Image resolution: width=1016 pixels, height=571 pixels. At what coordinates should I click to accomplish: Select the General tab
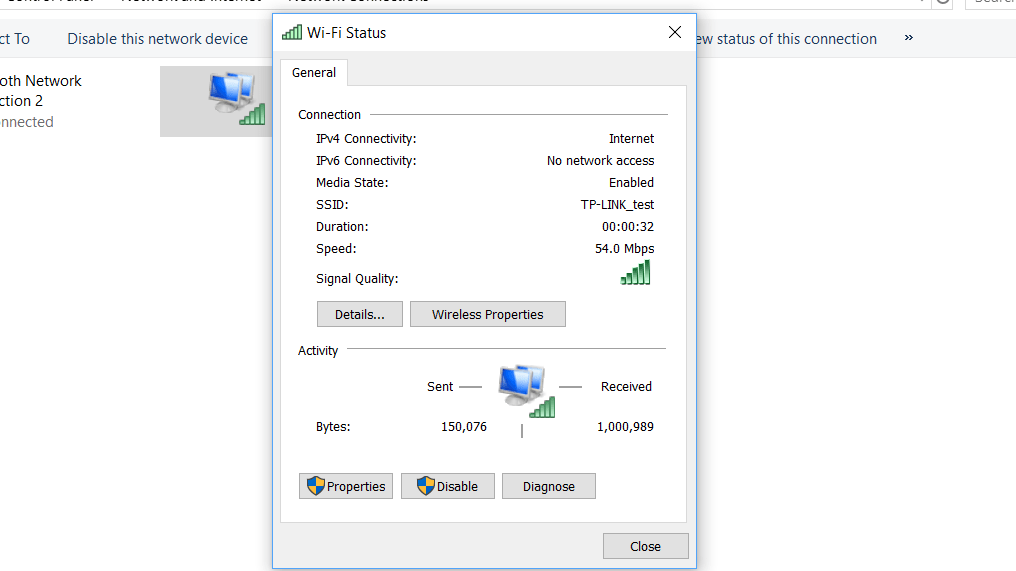pyautogui.click(x=314, y=73)
